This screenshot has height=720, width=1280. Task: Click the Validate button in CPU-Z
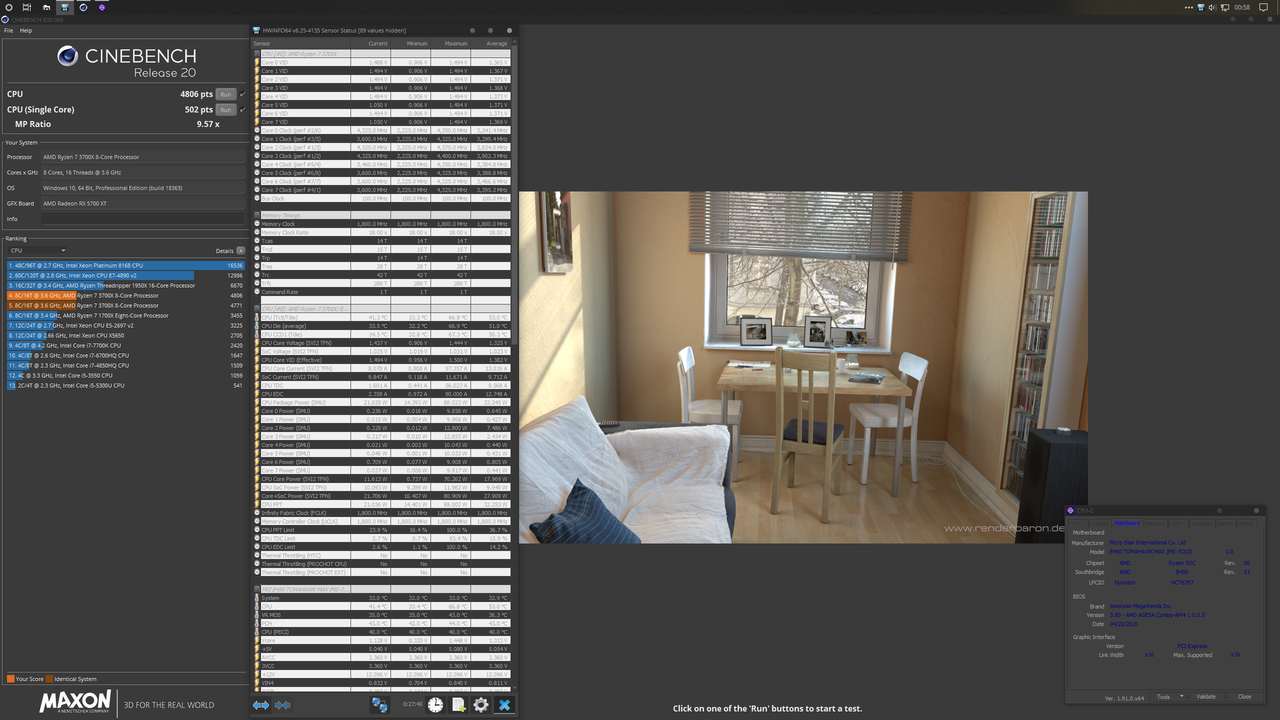pos(1206,697)
